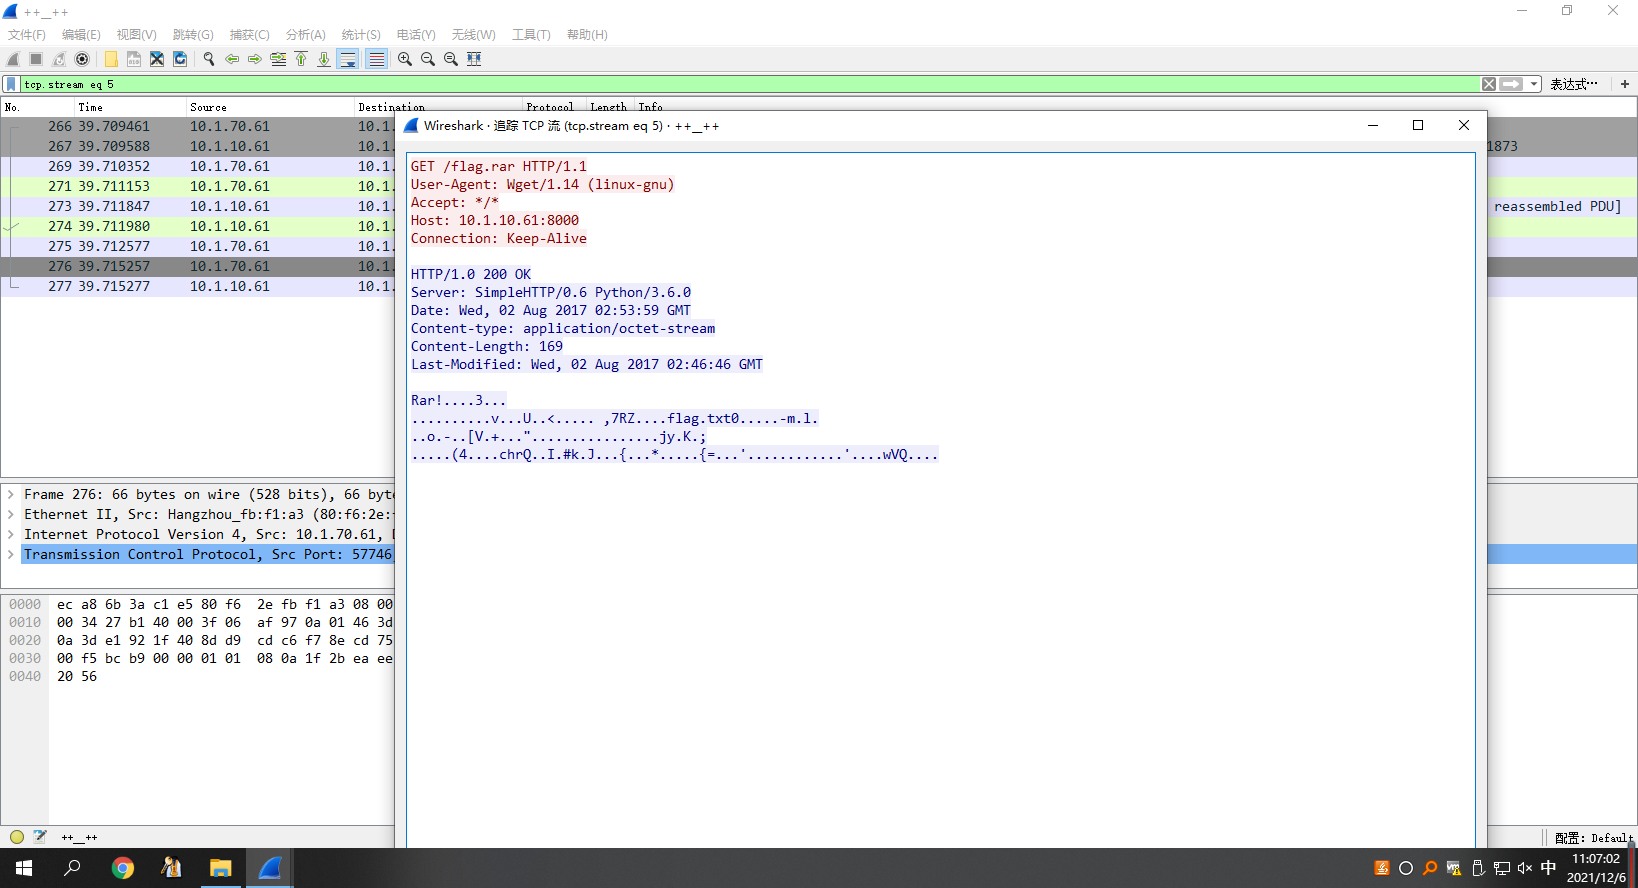This screenshot has height=888, width=1638.
Task: Select packet 277 in packet list
Action: (198, 286)
